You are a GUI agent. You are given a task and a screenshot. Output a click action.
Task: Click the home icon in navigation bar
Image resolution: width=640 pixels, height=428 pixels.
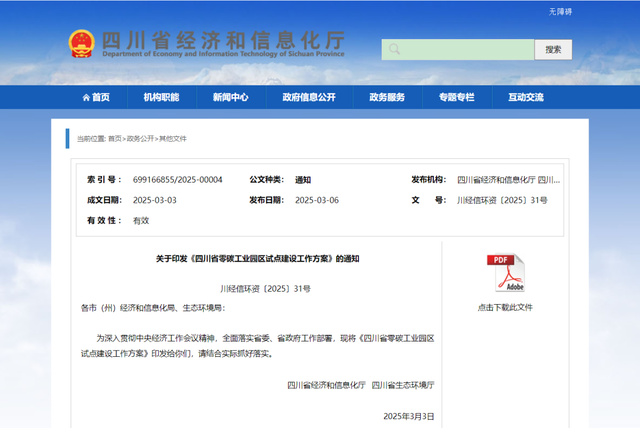point(86,98)
